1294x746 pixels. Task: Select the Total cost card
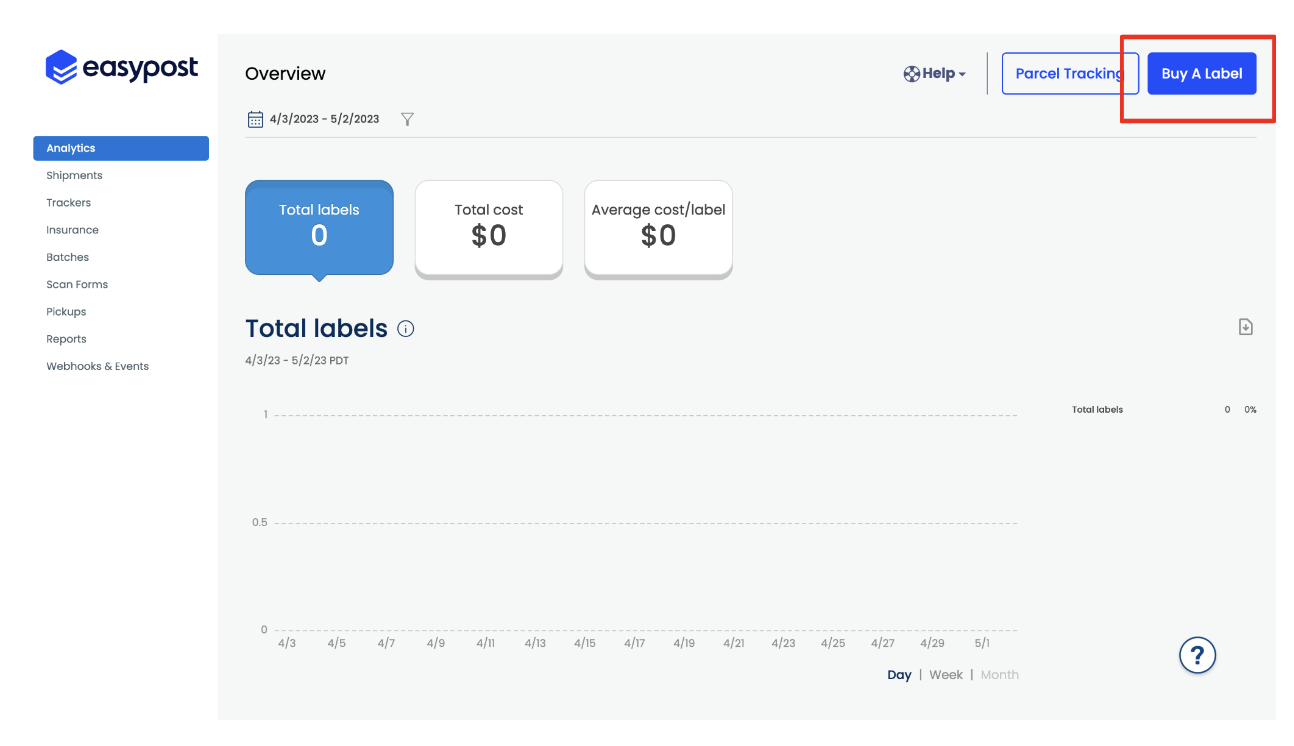click(489, 226)
